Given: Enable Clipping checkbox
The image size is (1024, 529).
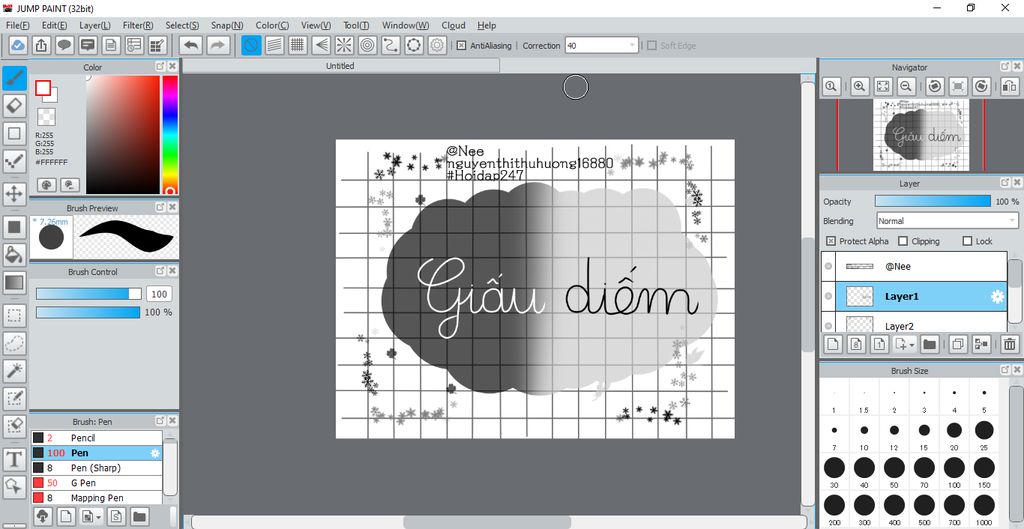Looking at the screenshot, I should pyautogui.click(x=903, y=241).
